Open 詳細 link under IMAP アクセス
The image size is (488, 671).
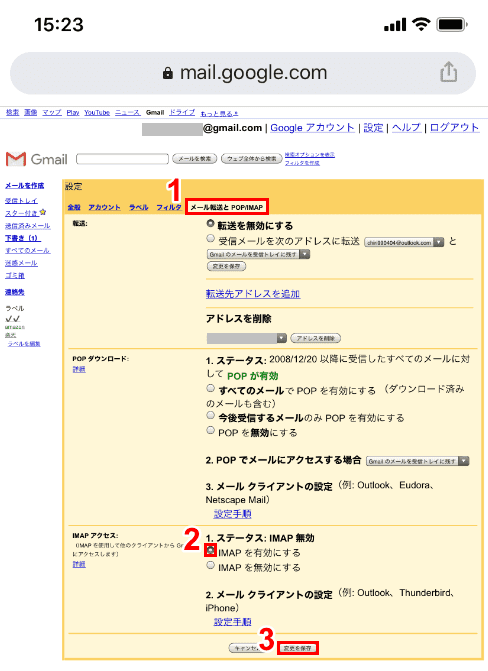point(79,564)
